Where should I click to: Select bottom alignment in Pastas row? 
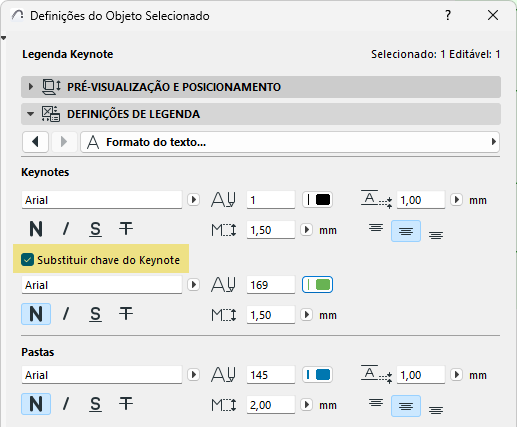pyautogui.click(x=436, y=410)
